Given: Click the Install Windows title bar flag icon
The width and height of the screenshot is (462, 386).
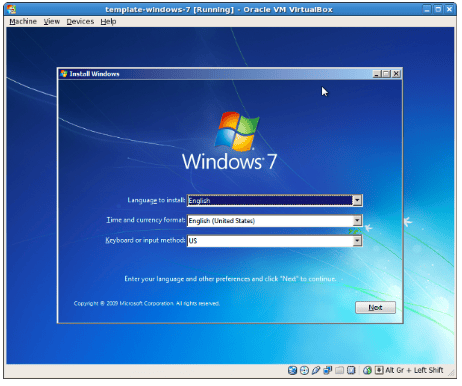Looking at the screenshot, I should pyautogui.click(x=63, y=74).
